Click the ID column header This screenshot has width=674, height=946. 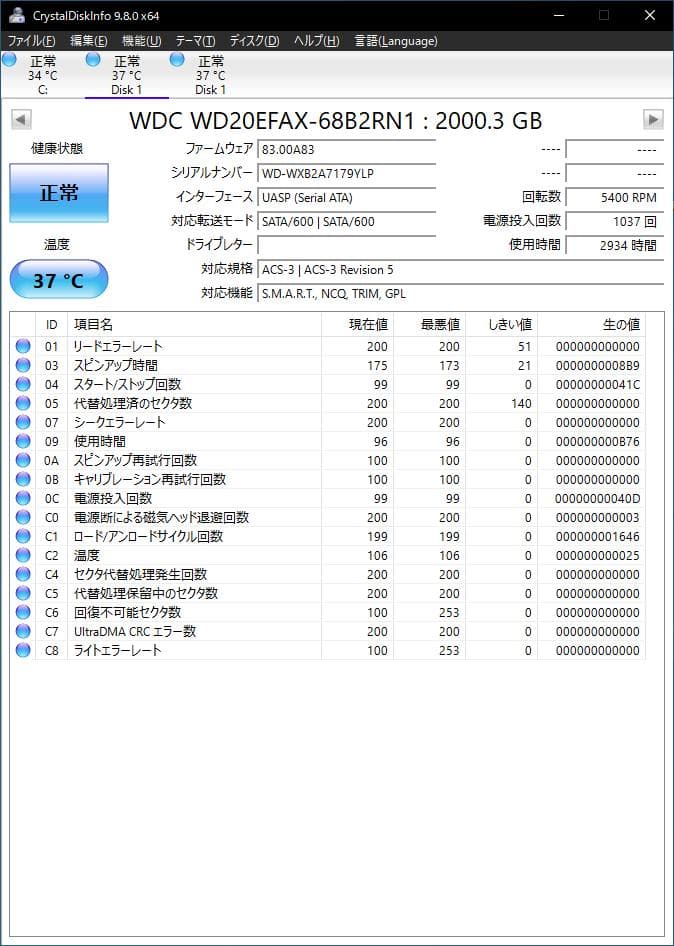pyautogui.click(x=52, y=325)
